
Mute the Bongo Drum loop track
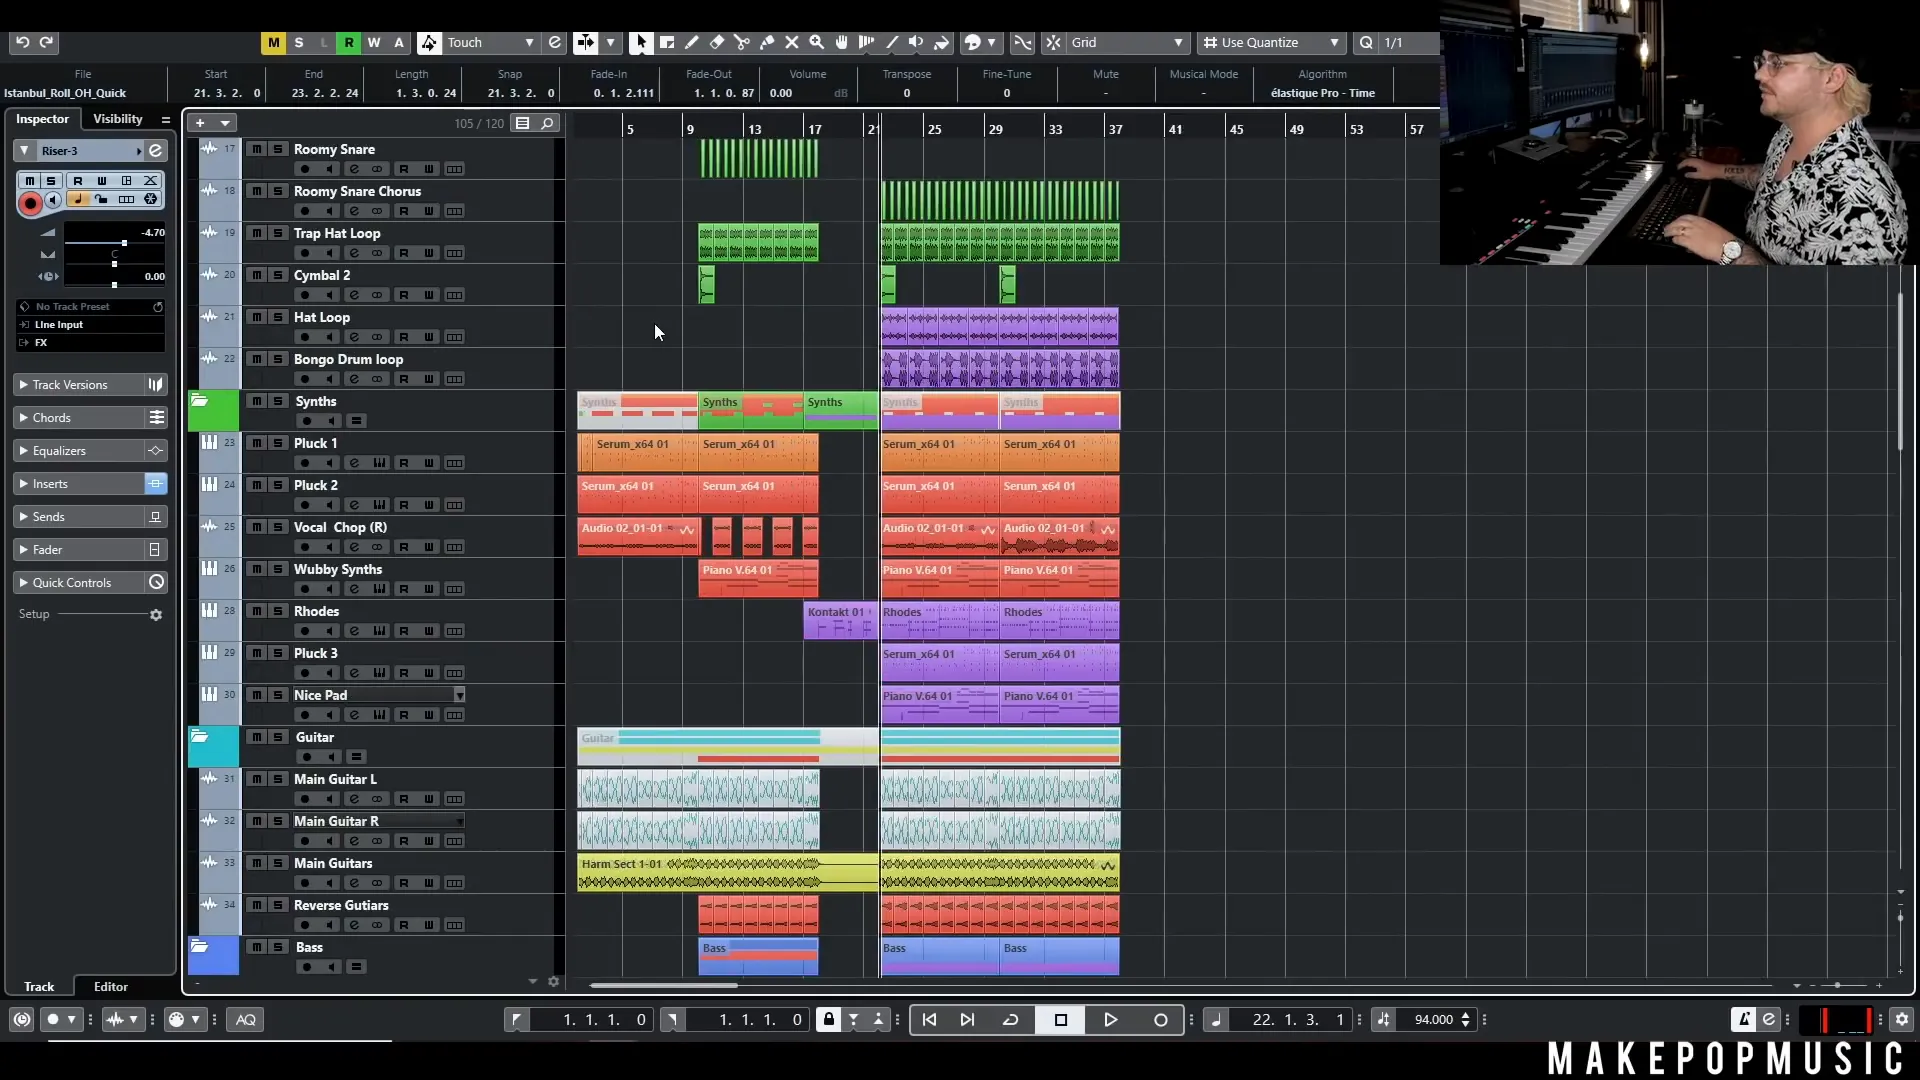pos(256,359)
